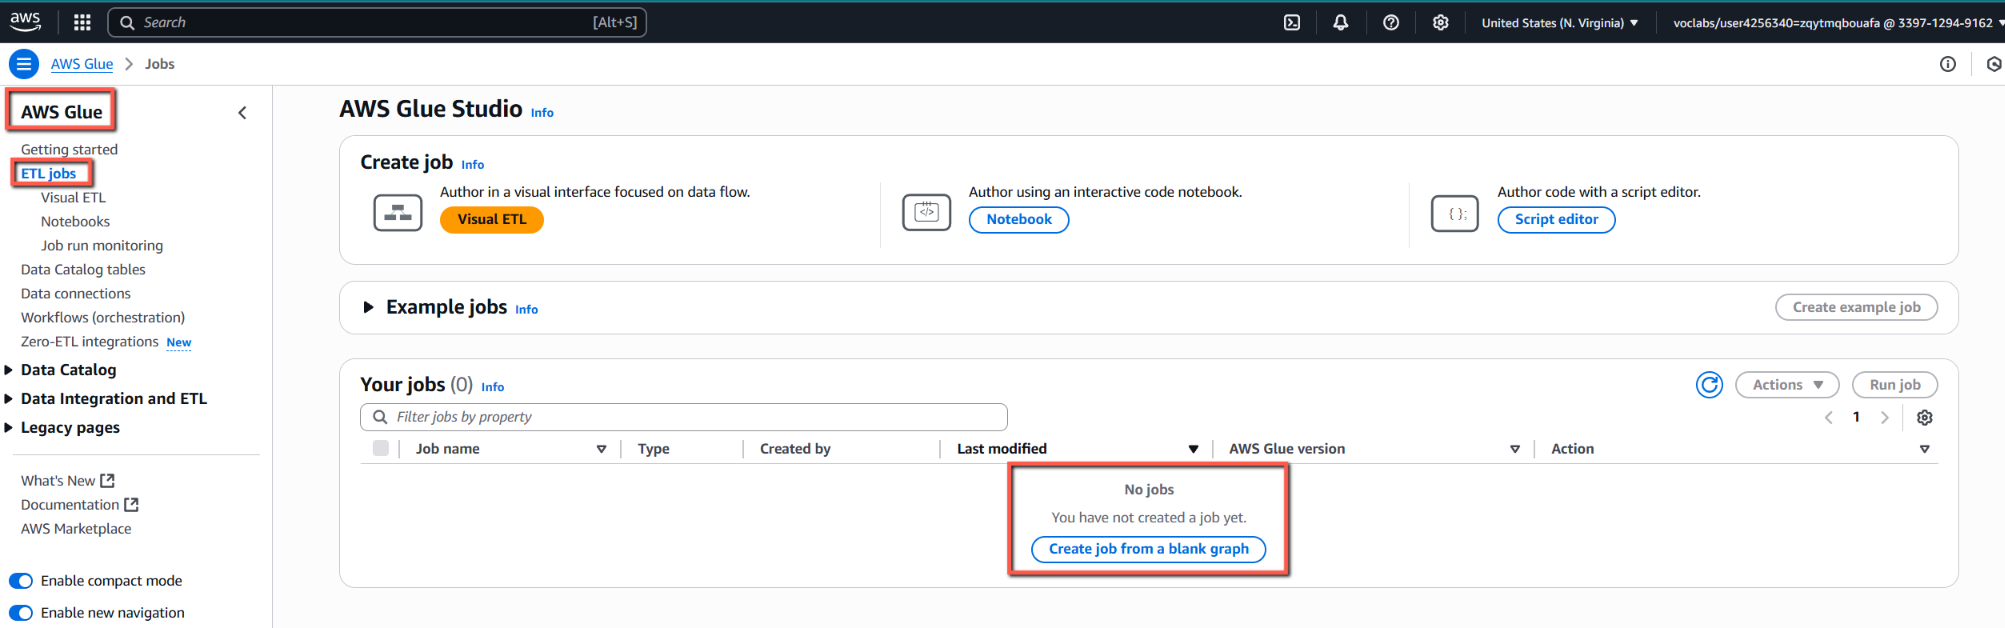
Task: Open Zero-ETL integrations sidebar item
Action: pos(90,341)
